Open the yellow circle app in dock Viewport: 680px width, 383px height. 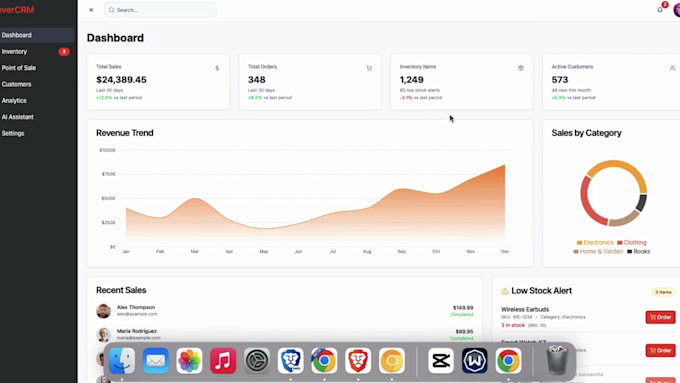pyautogui.click(x=392, y=360)
